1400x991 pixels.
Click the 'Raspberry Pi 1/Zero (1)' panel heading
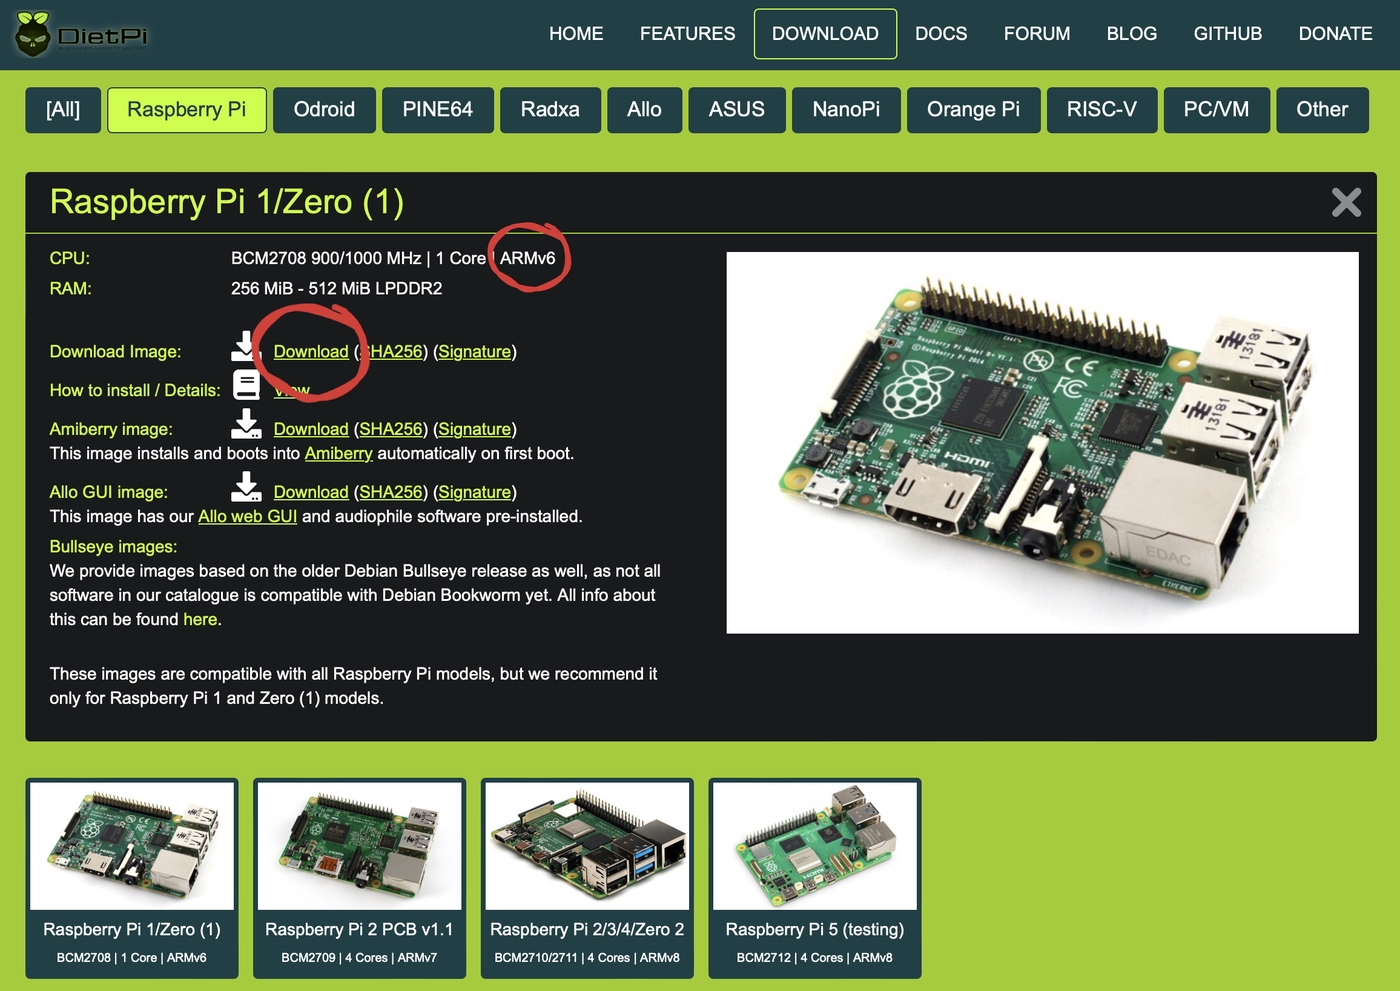click(x=227, y=202)
